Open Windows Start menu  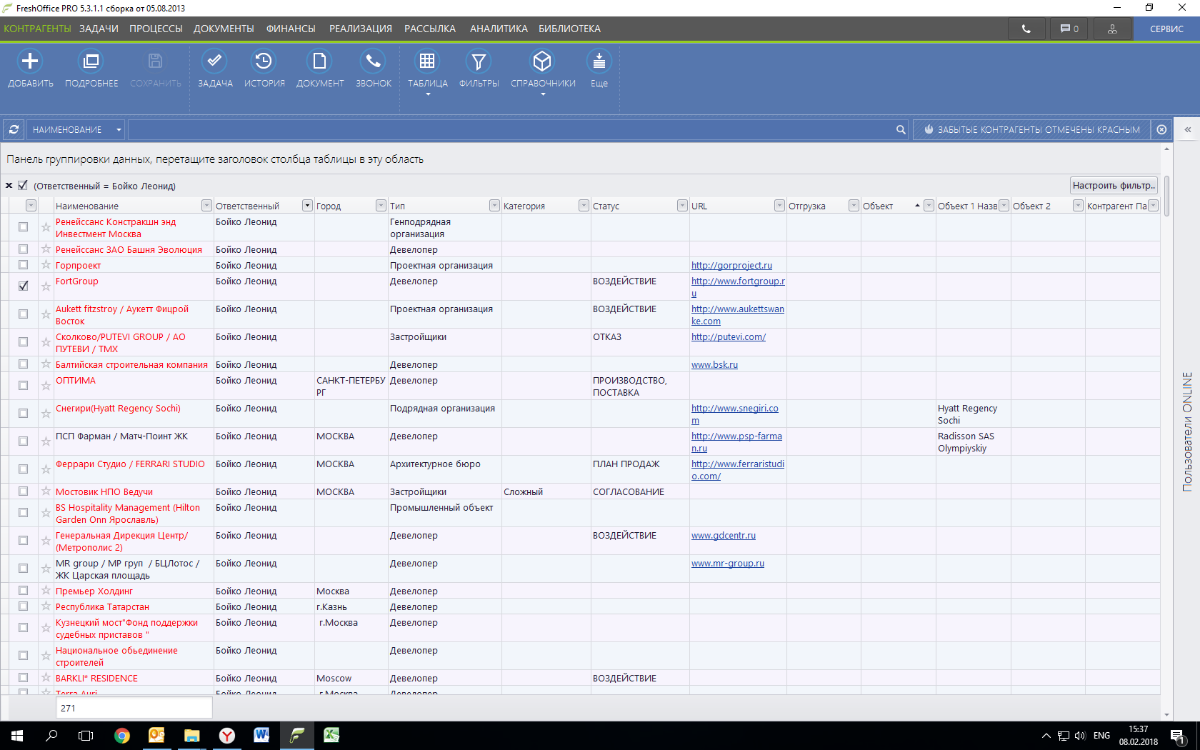click(x=17, y=735)
